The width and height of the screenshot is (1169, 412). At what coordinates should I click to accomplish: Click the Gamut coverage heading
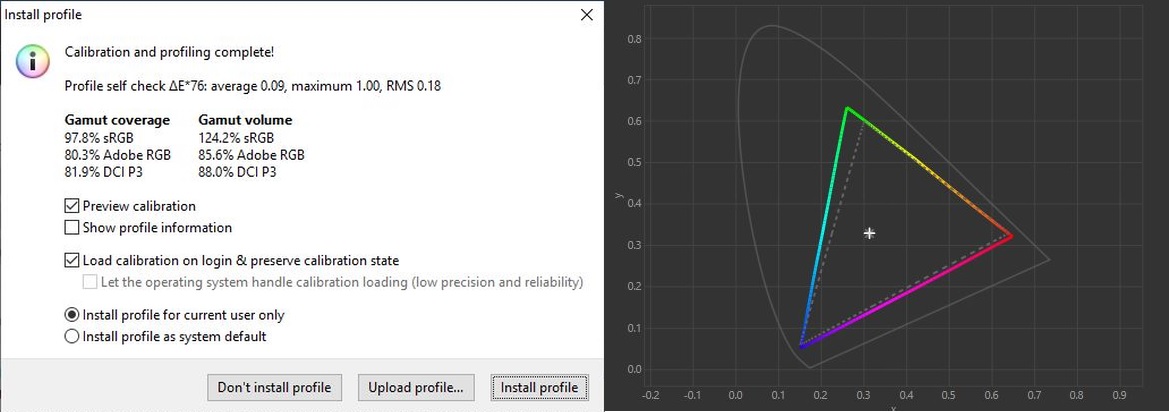117,120
